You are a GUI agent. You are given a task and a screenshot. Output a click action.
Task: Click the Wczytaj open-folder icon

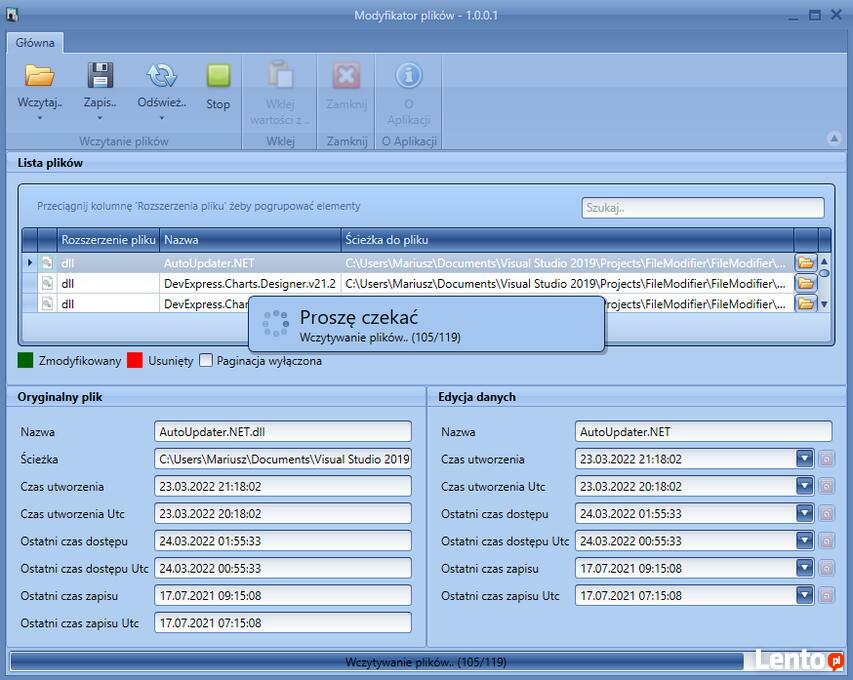click(x=40, y=76)
